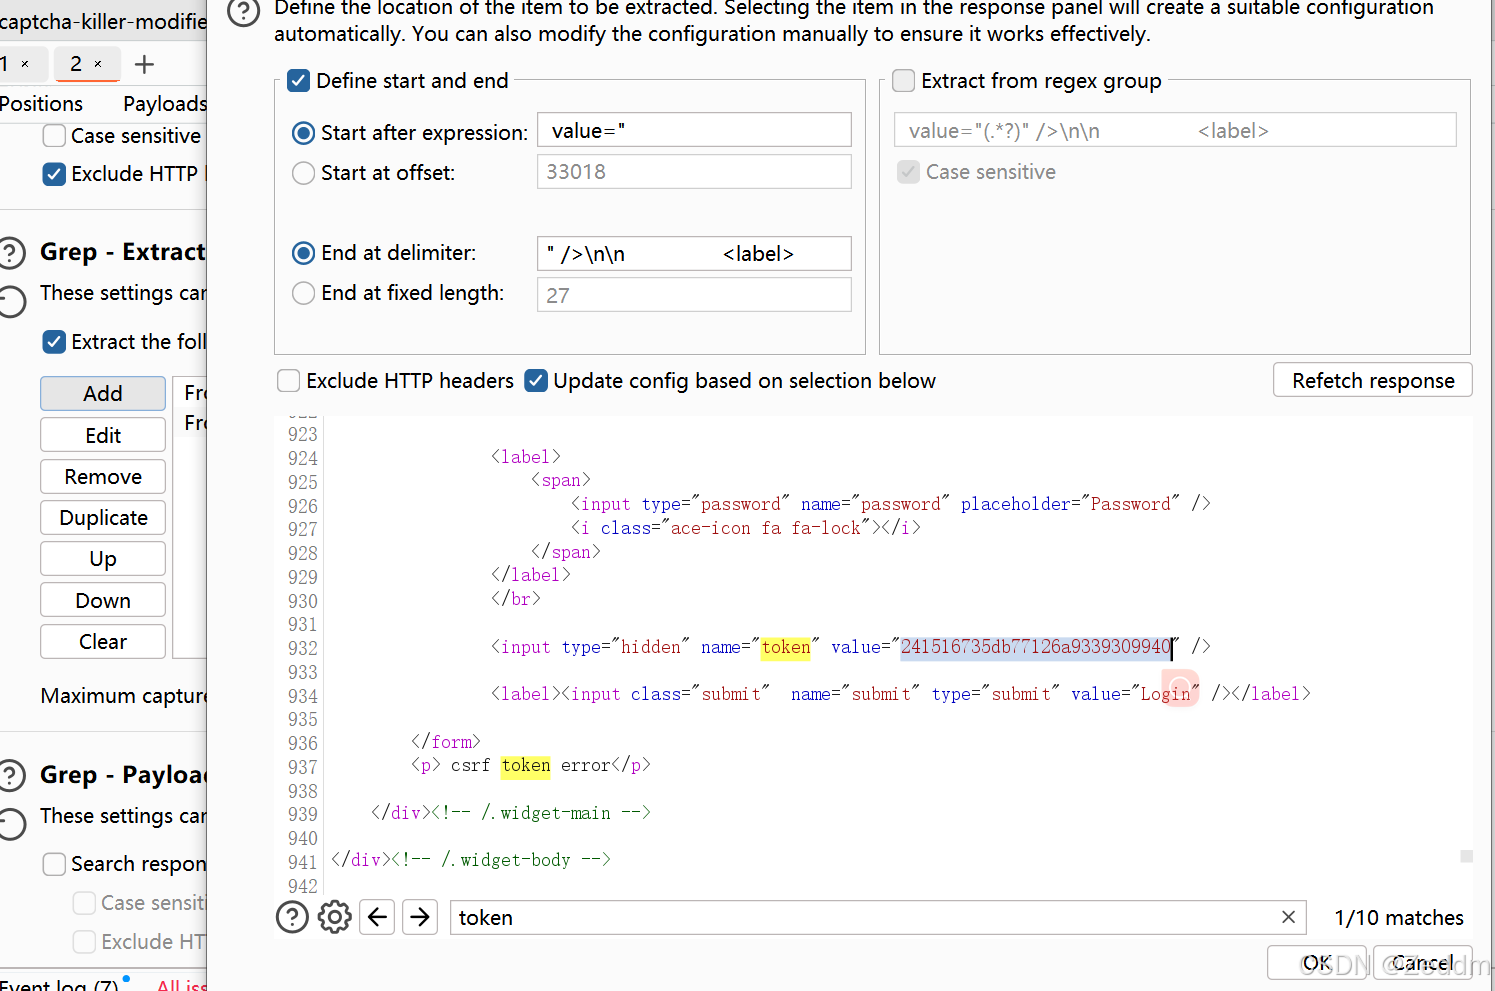Close Intruder tab 1 with its X
This screenshot has height=991, width=1495.
tap(25, 64)
